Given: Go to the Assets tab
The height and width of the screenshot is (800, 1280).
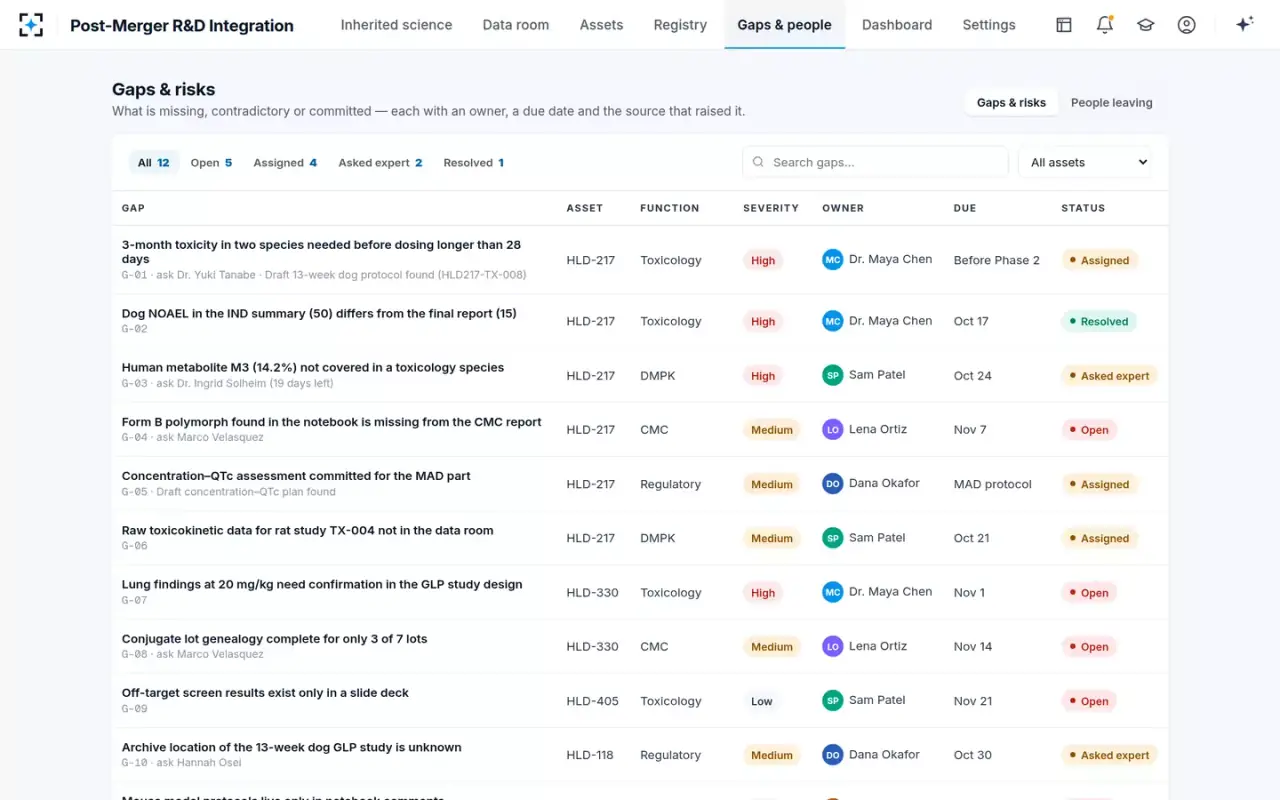Looking at the screenshot, I should [601, 25].
